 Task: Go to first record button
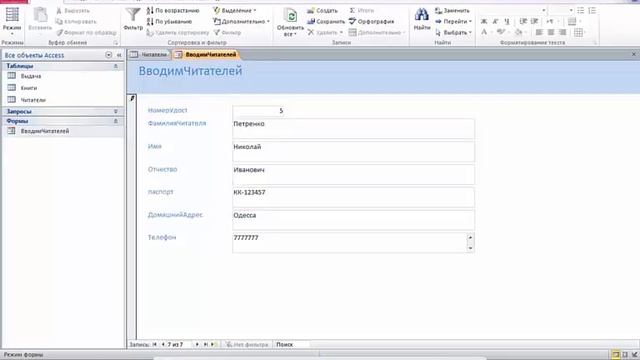click(155, 344)
